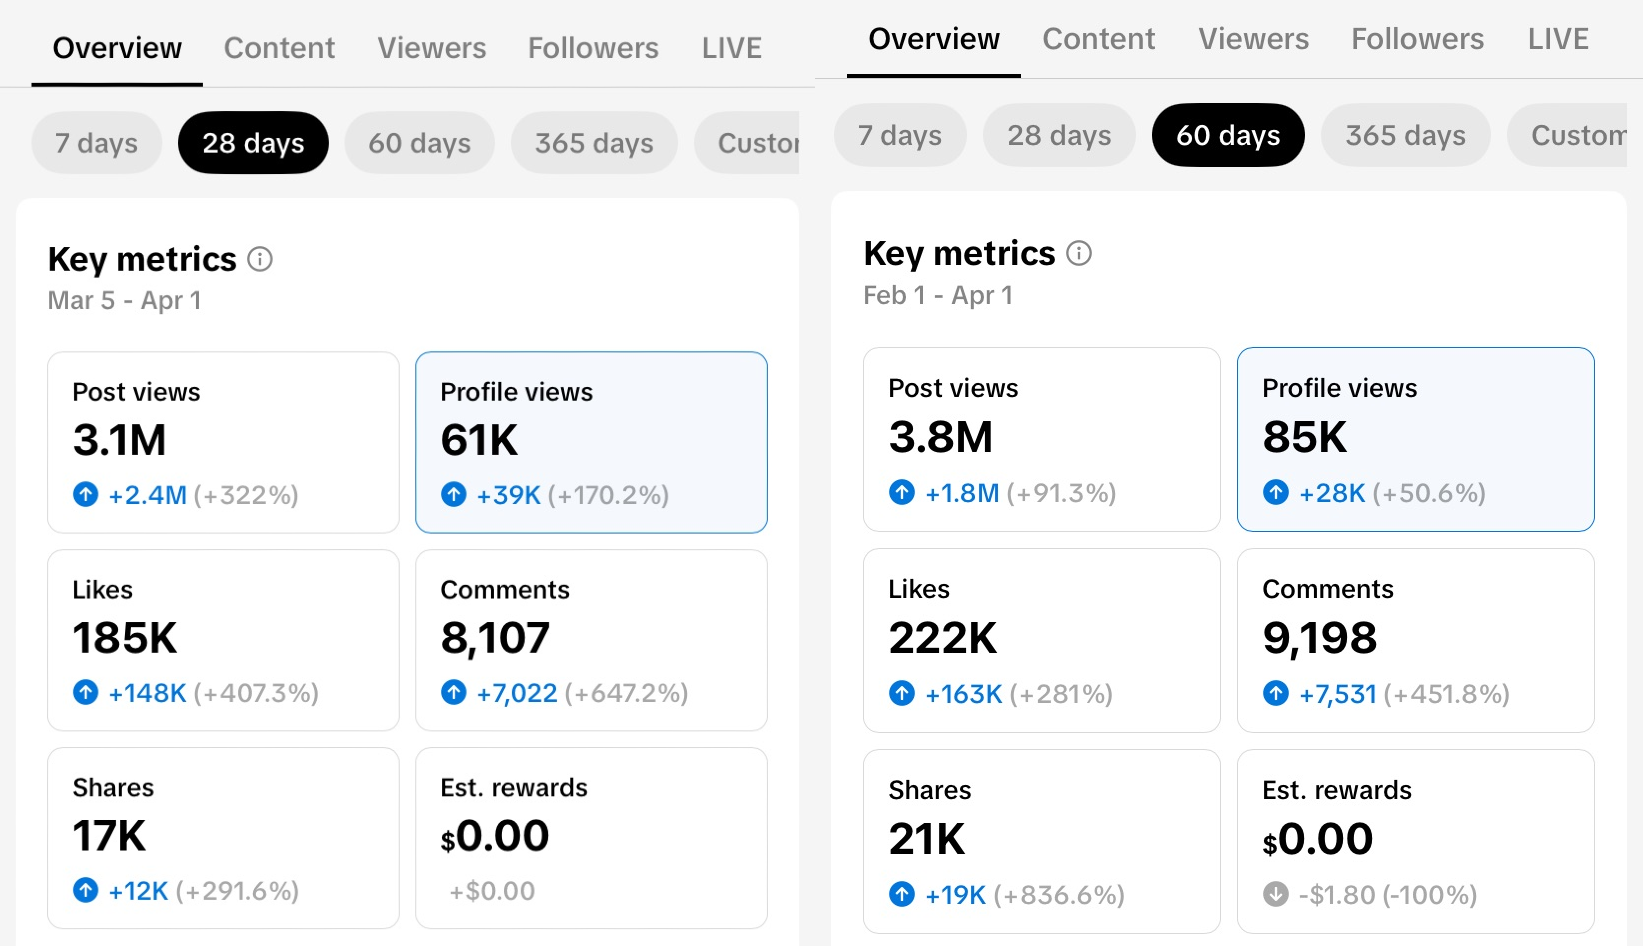The height and width of the screenshot is (946, 1643).
Task: Click the up-arrow icon under 185K Likes
Action: point(86,692)
